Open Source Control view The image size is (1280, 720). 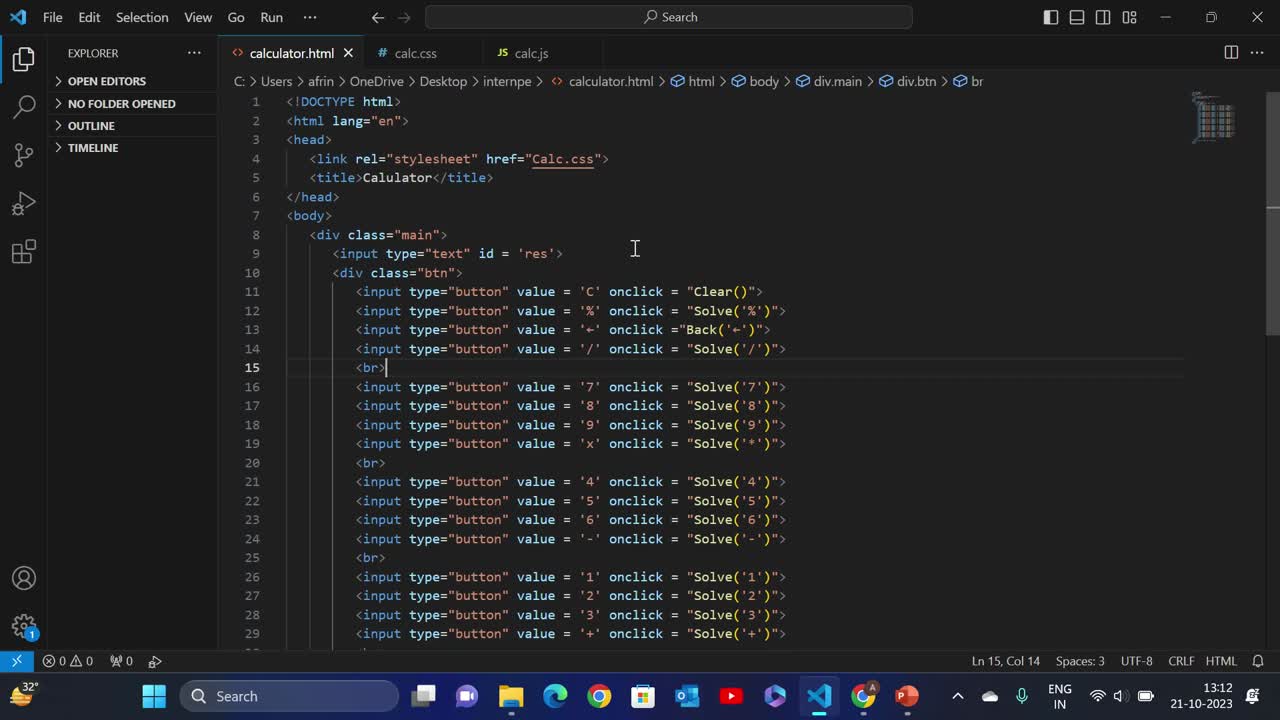[24, 155]
